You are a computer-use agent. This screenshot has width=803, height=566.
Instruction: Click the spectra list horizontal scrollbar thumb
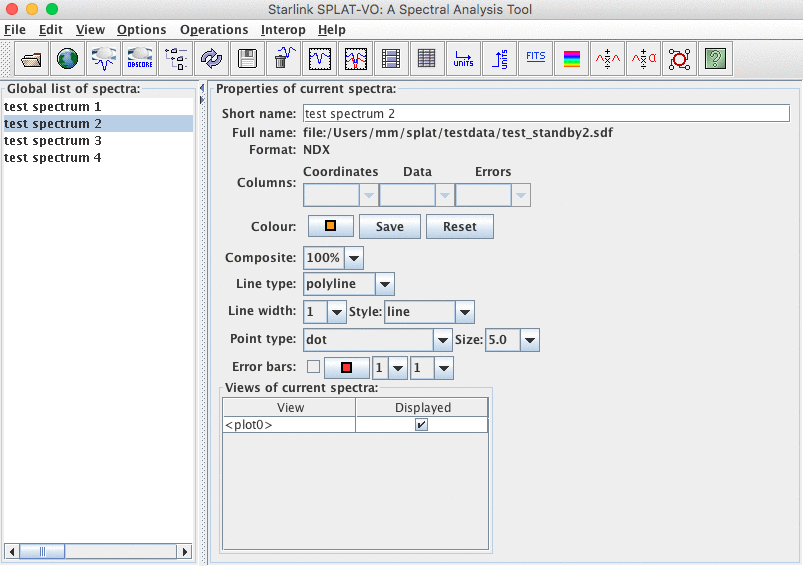click(42, 551)
